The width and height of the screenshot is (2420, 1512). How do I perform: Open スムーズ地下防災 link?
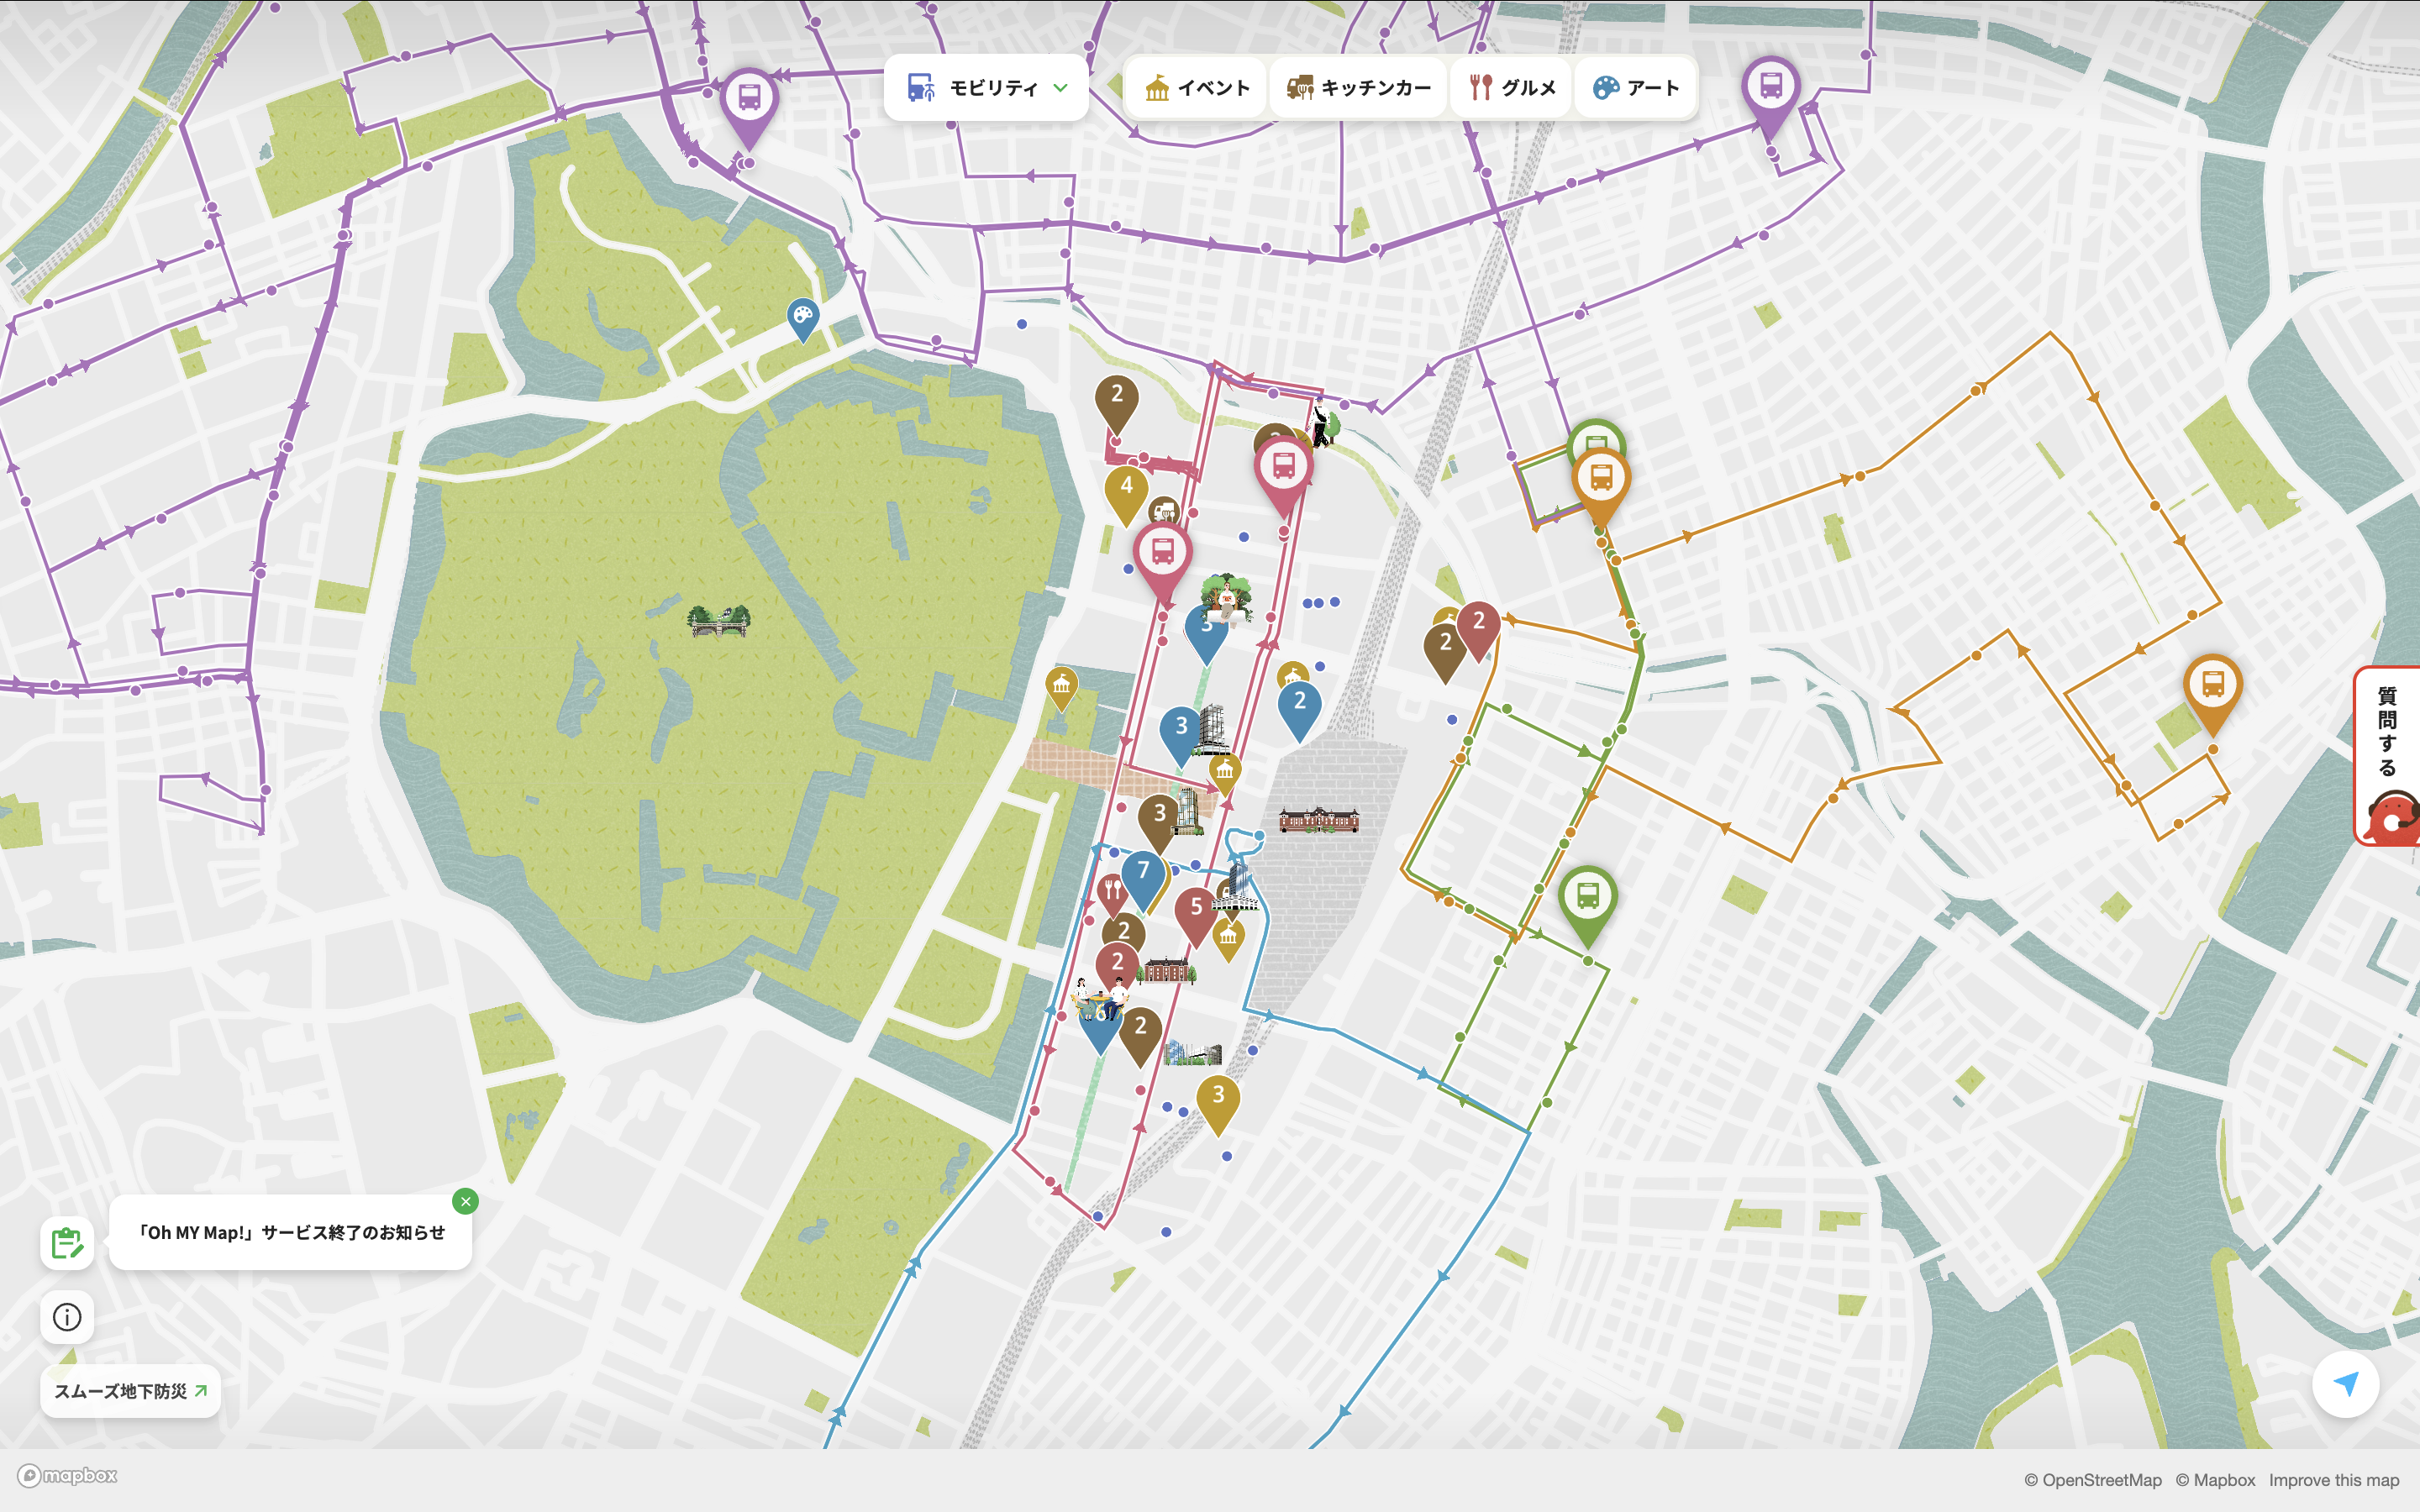point(131,1391)
